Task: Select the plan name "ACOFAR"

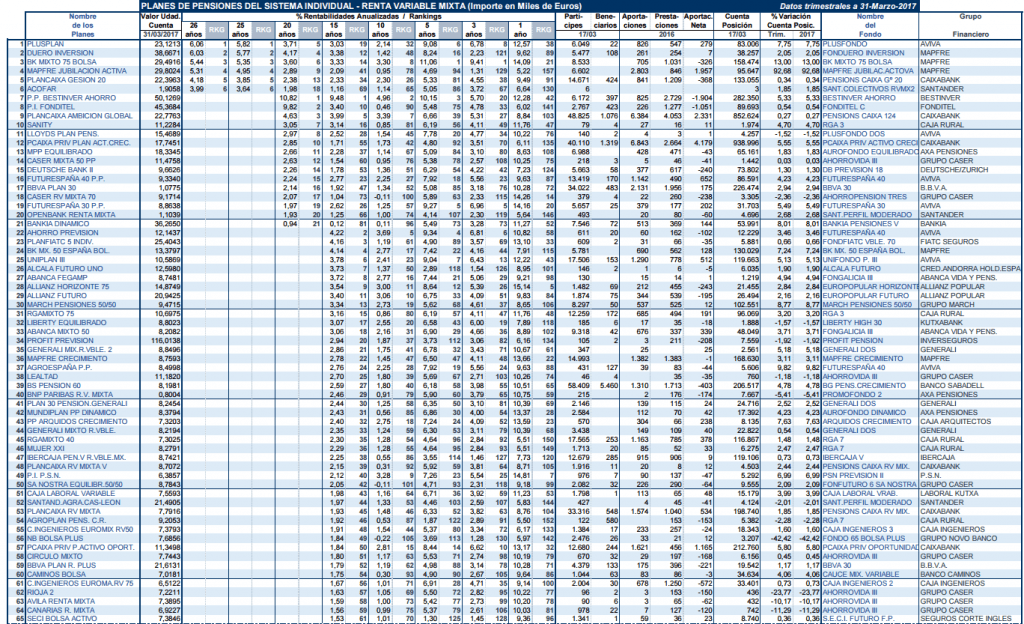Action: (x=41, y=89)
